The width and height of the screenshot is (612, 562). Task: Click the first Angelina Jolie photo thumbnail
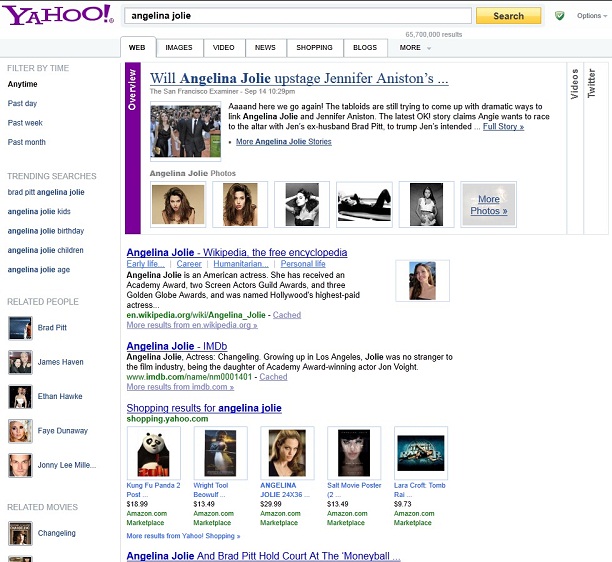click(x=178, y=205)
